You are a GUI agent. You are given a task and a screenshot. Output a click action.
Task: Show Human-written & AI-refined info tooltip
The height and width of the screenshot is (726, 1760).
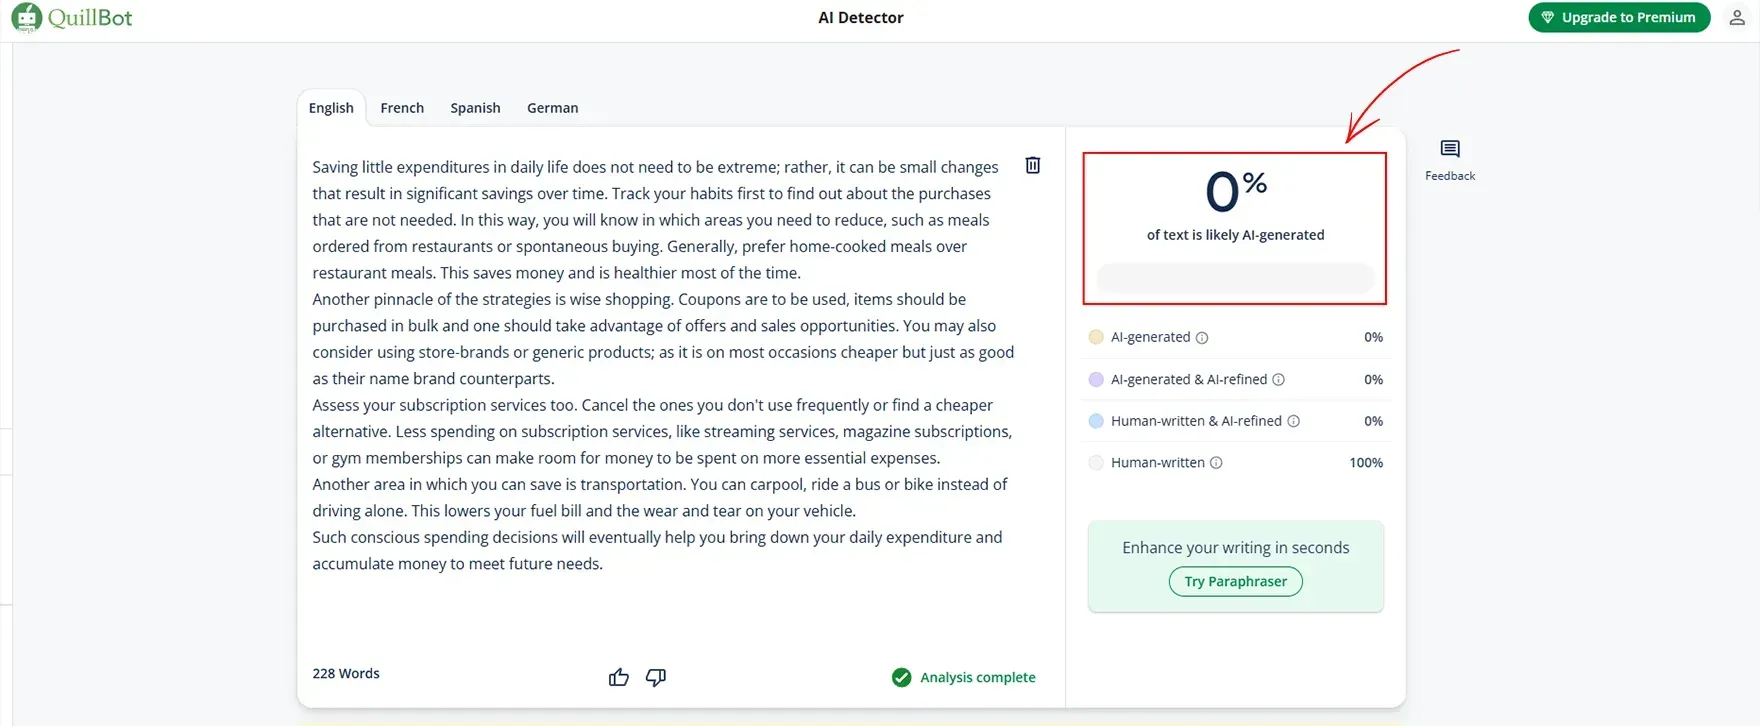[1296, 421]
